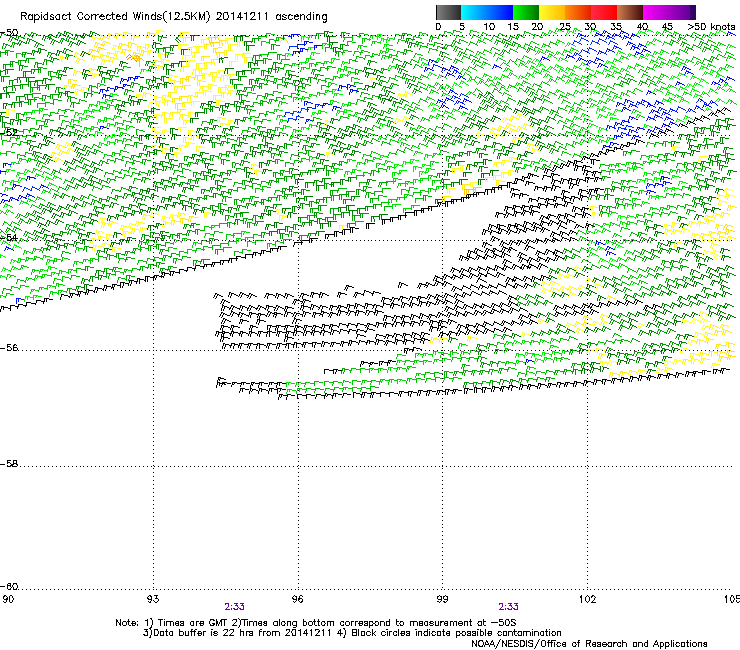Select the -54 latitude axis label
The width and height of the screenshot is (740, 650).
click(9, 237)
